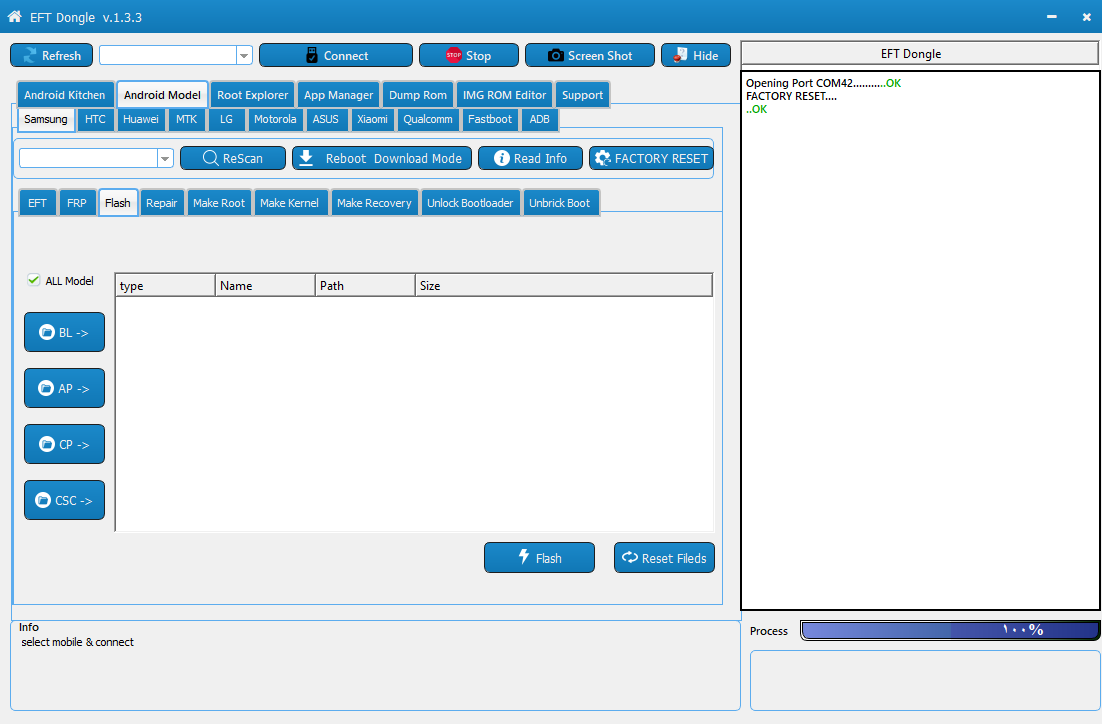This screenshot has width=1102, height=724.
Task: Open the Root Explorer tab
Action: [252, 95]
